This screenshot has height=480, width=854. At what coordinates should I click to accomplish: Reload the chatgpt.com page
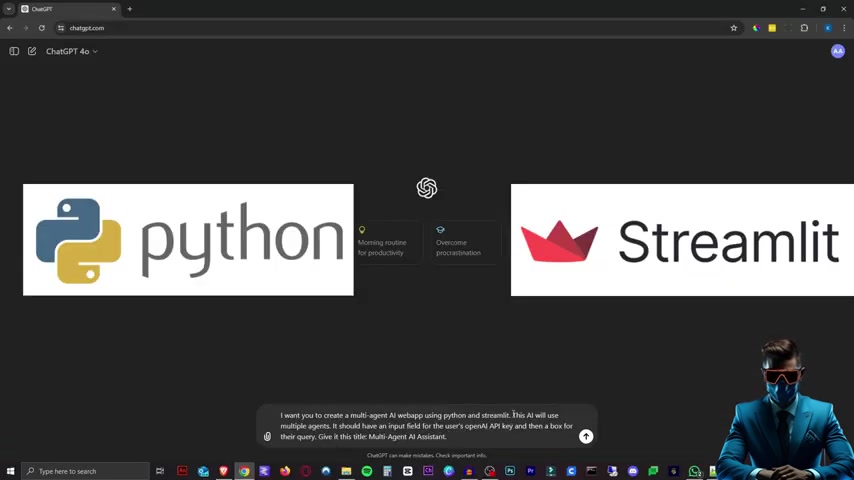41,28
